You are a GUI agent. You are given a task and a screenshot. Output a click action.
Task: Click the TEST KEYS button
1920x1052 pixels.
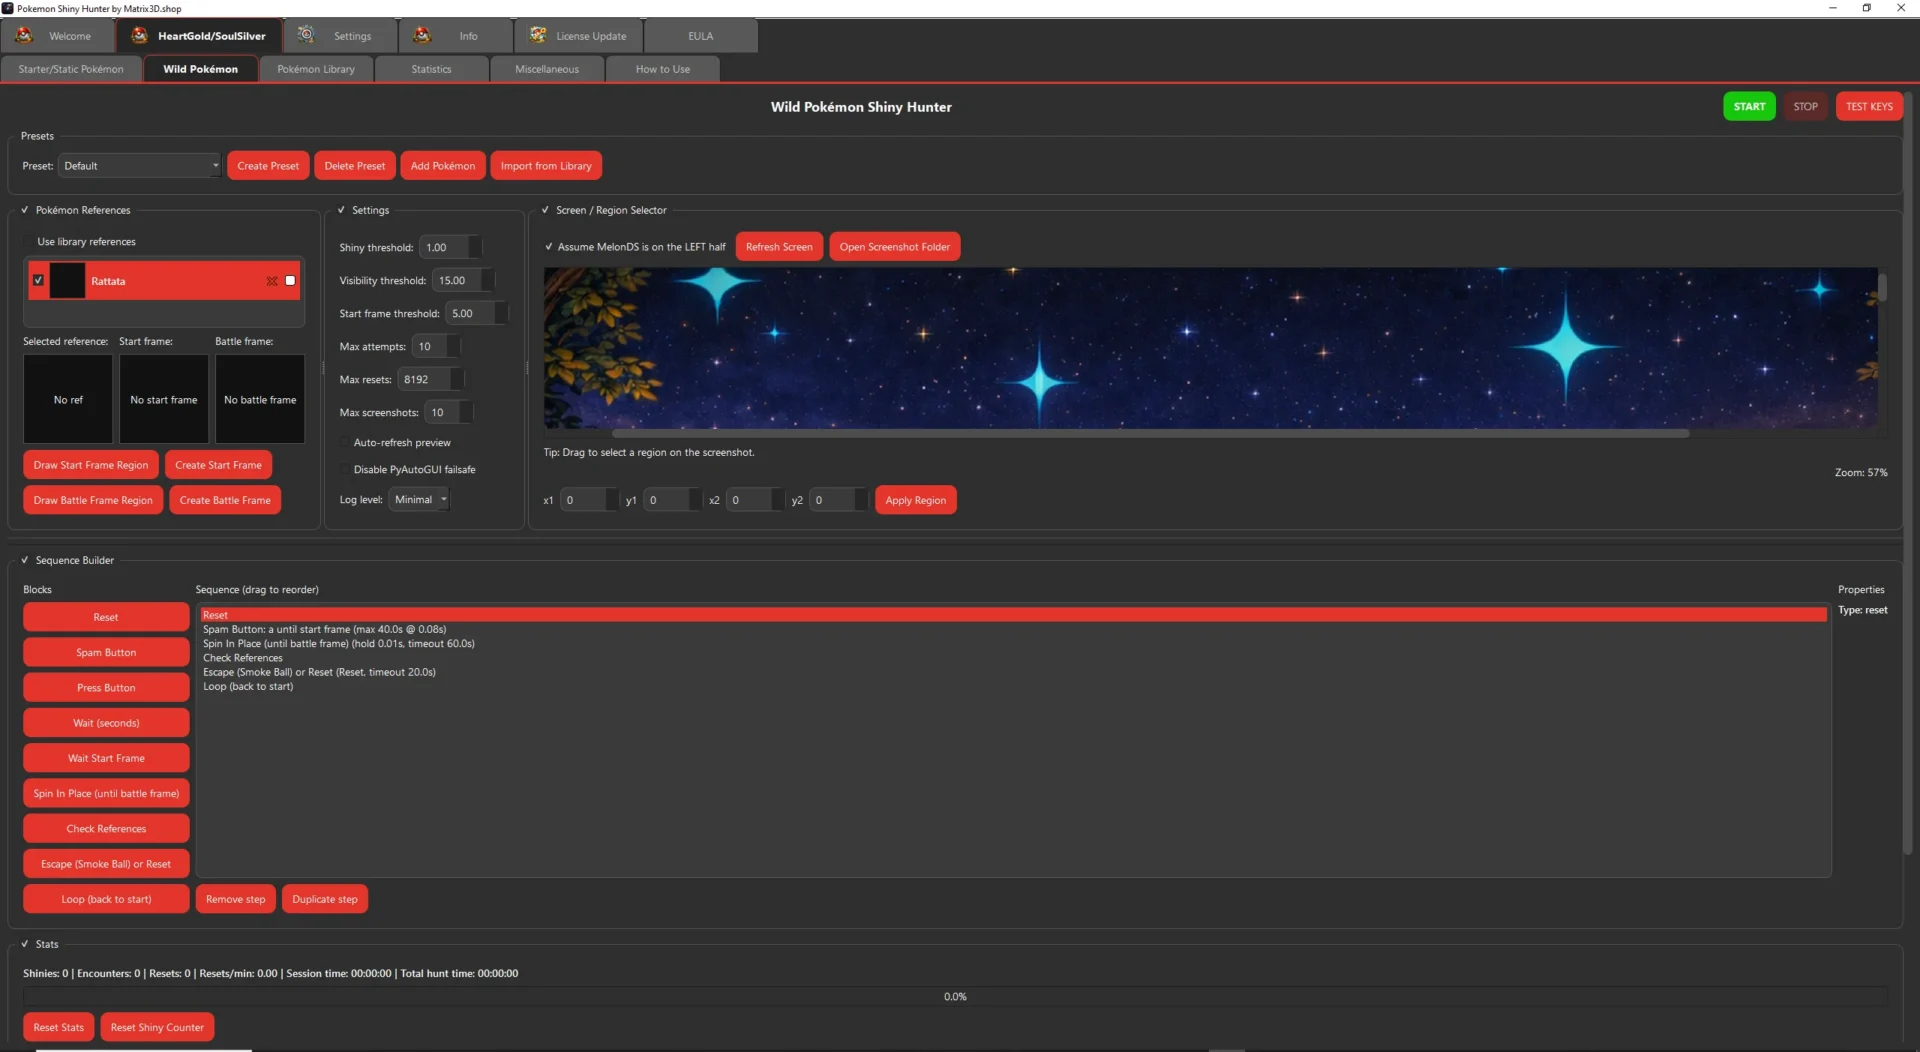(1869, 107)
